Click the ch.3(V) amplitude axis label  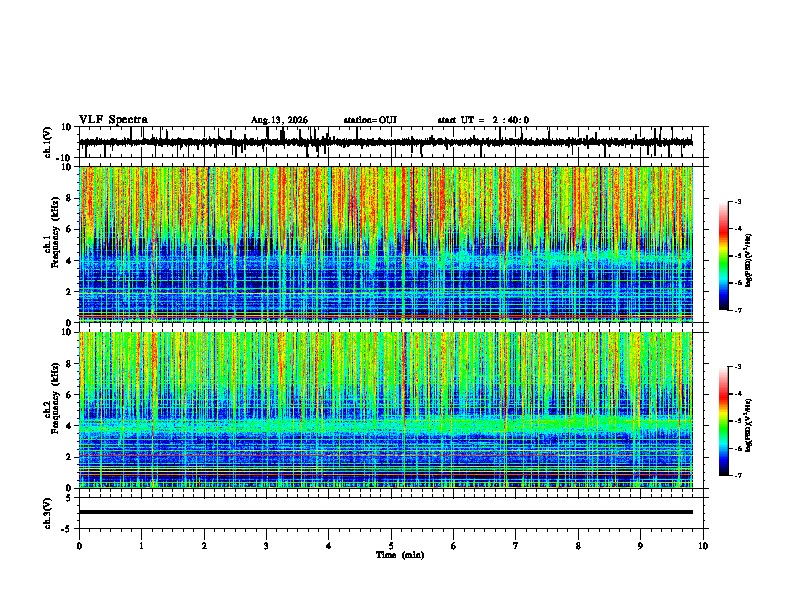tap(48, 513)
